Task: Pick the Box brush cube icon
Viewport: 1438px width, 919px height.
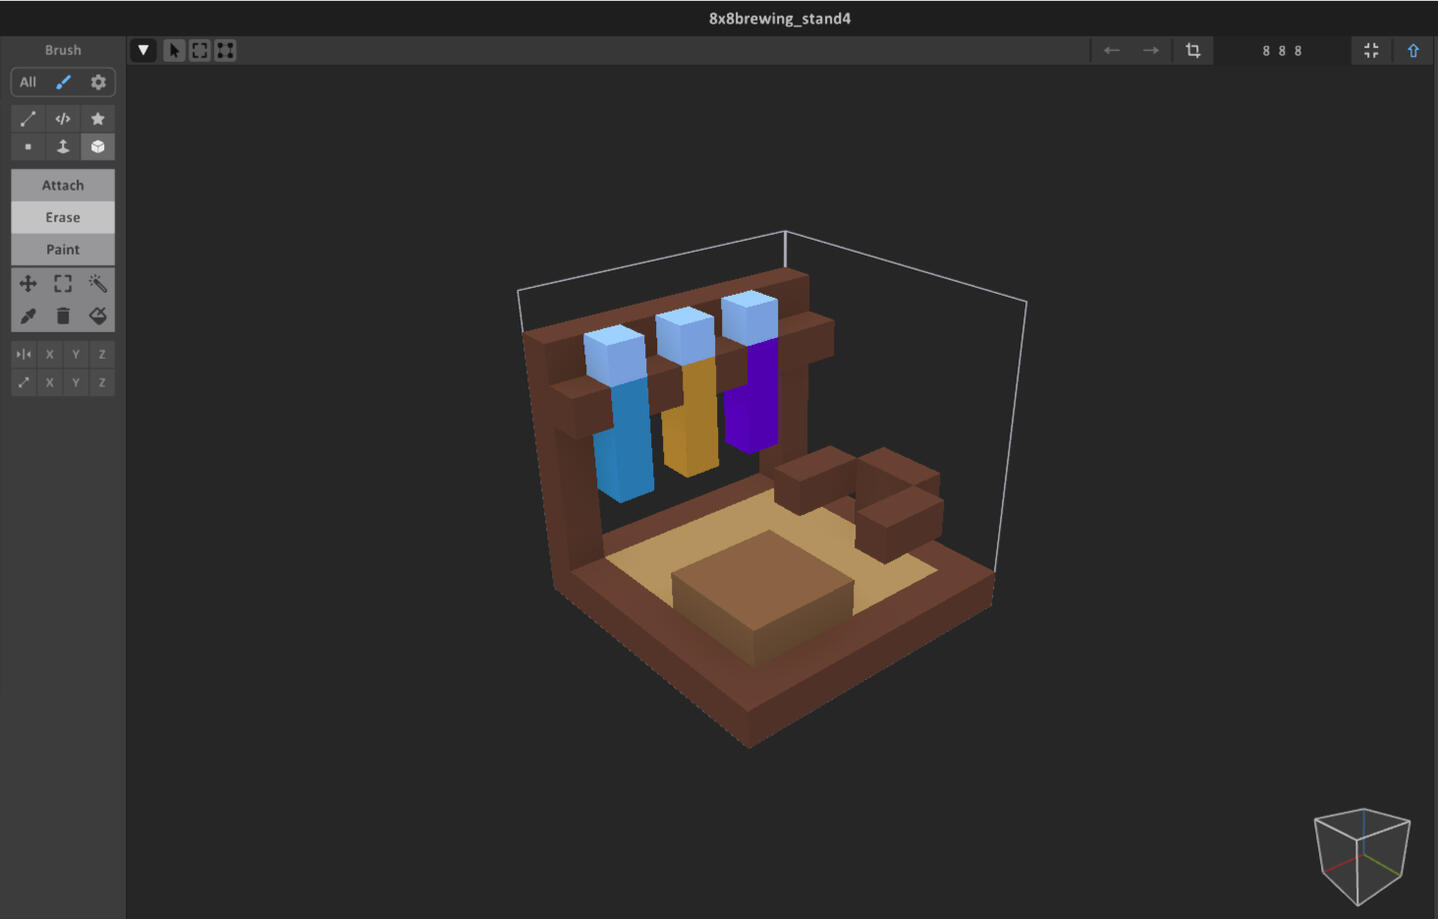Action: (98, 147)
